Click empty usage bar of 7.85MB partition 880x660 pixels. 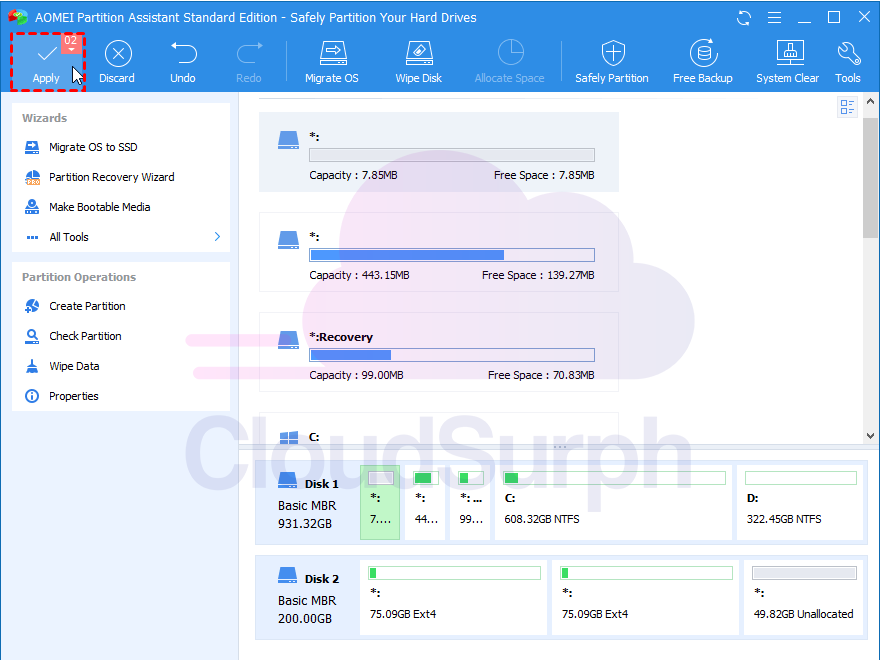tap(452, 155)
